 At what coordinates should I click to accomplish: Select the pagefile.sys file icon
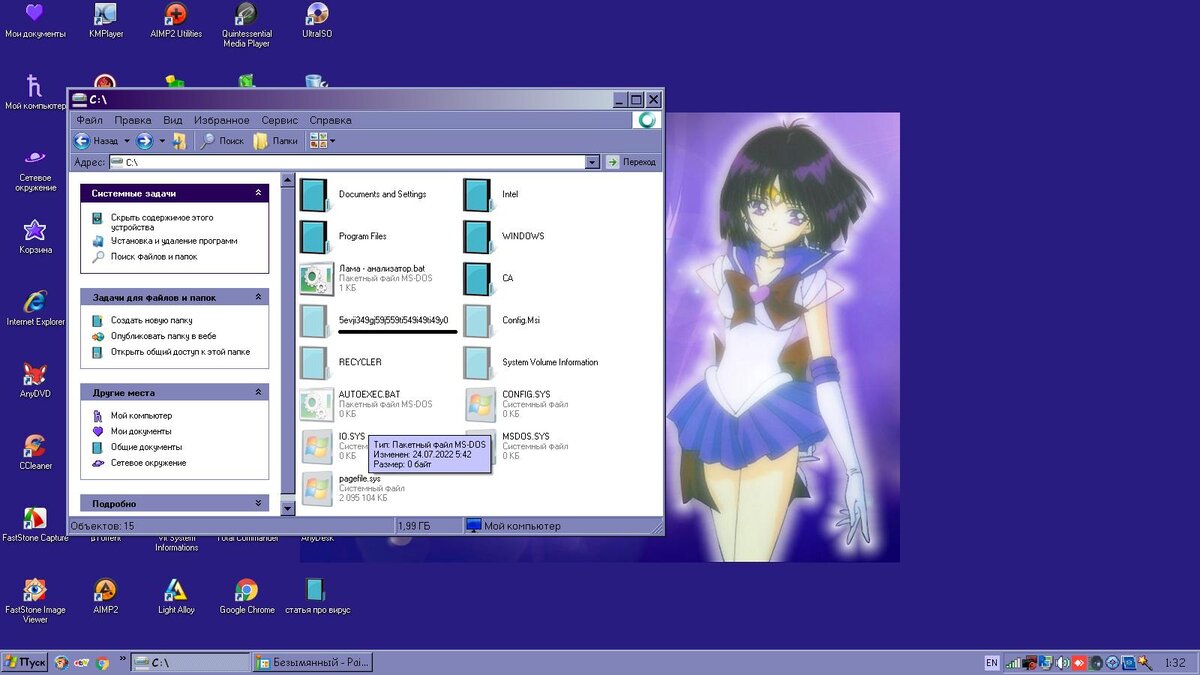point(316,488)
